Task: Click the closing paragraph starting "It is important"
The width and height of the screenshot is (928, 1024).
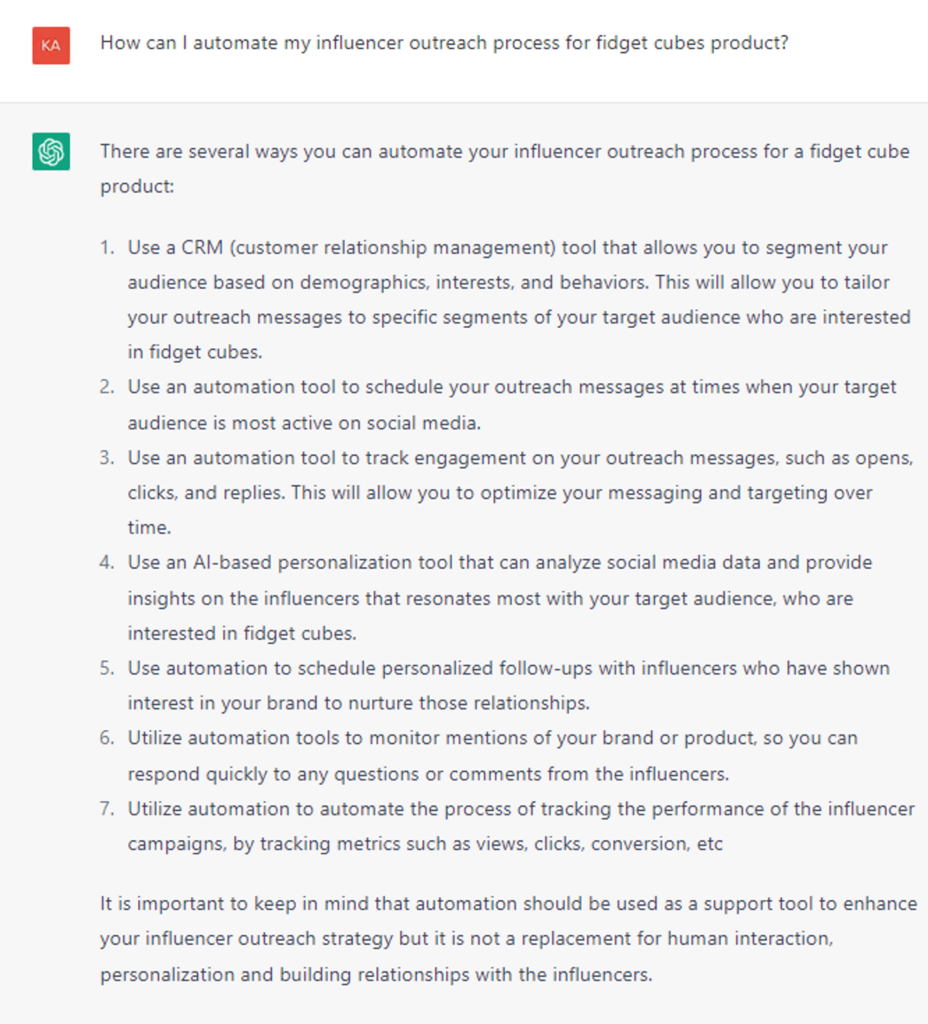Action: (508, 938)
